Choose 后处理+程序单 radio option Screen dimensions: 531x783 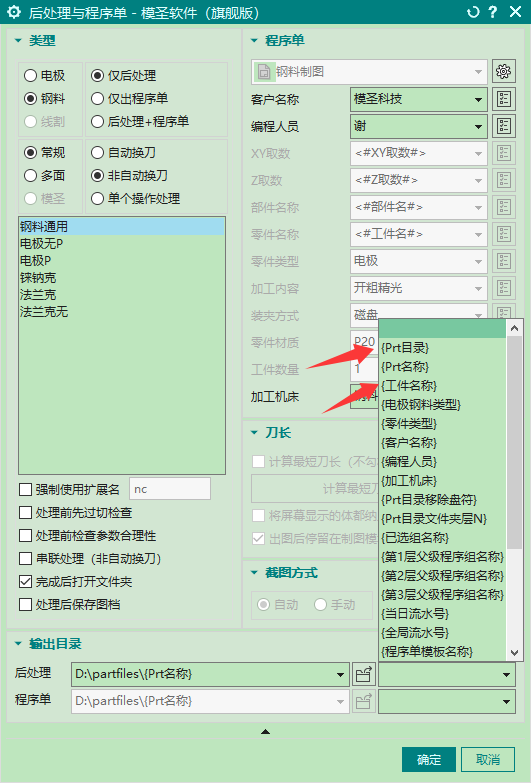pos(97,121)
